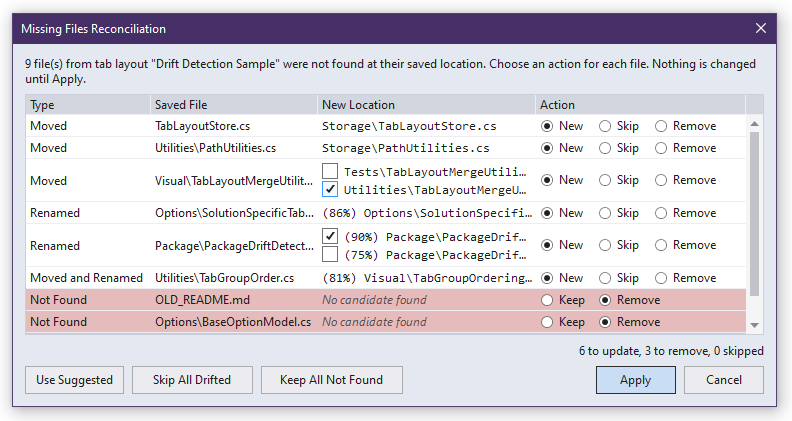Select the Utilities\PathUtilities.cs saved file cell

click(x=216, y=148)
